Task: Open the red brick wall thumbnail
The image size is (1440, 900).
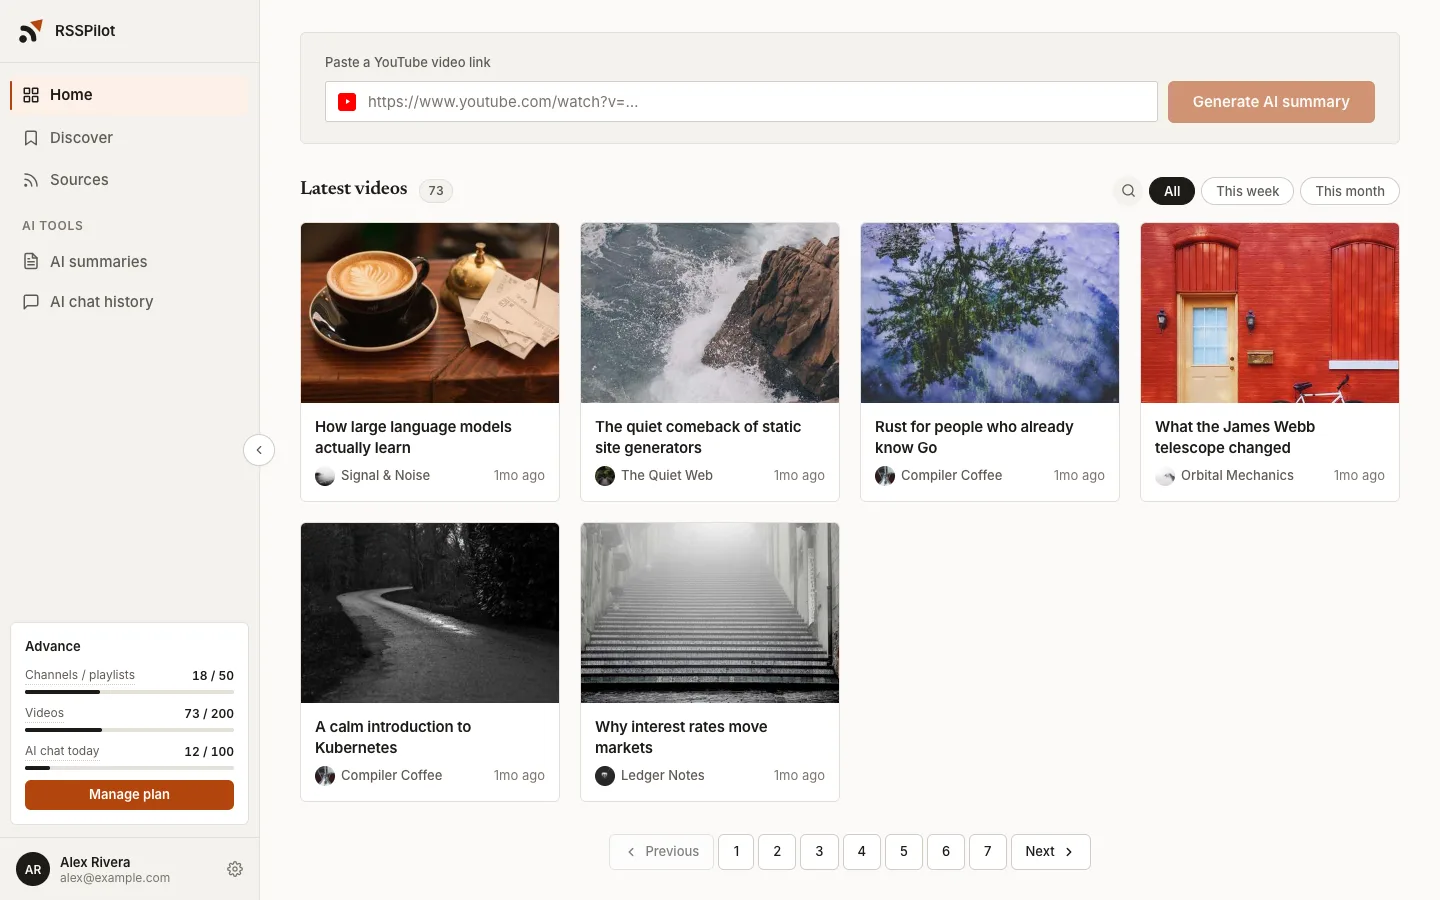Action: (1270, 313)
